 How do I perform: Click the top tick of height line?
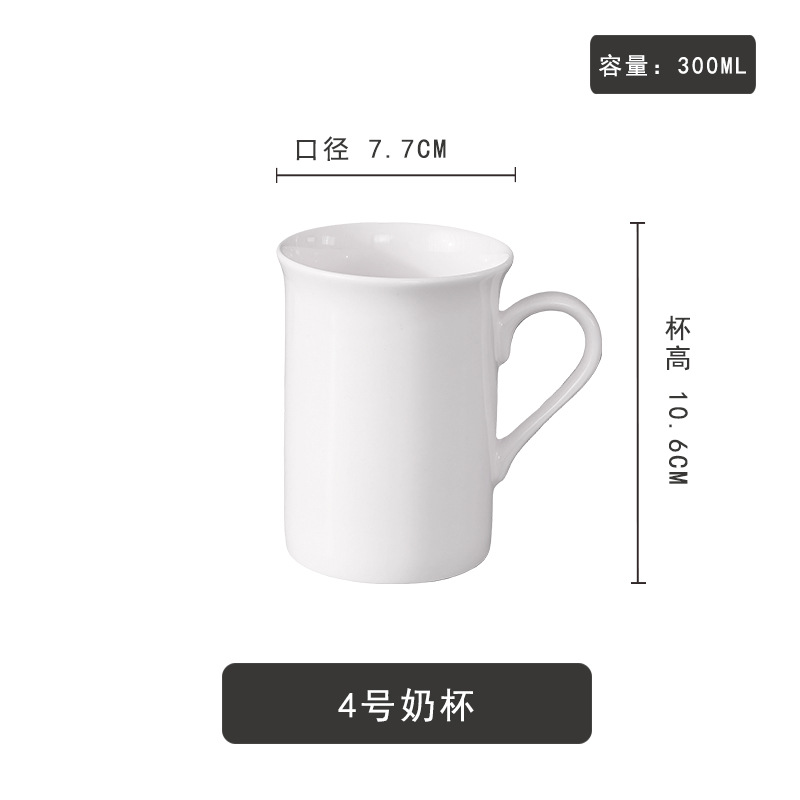pyautogui.click(x=638, y=223)
